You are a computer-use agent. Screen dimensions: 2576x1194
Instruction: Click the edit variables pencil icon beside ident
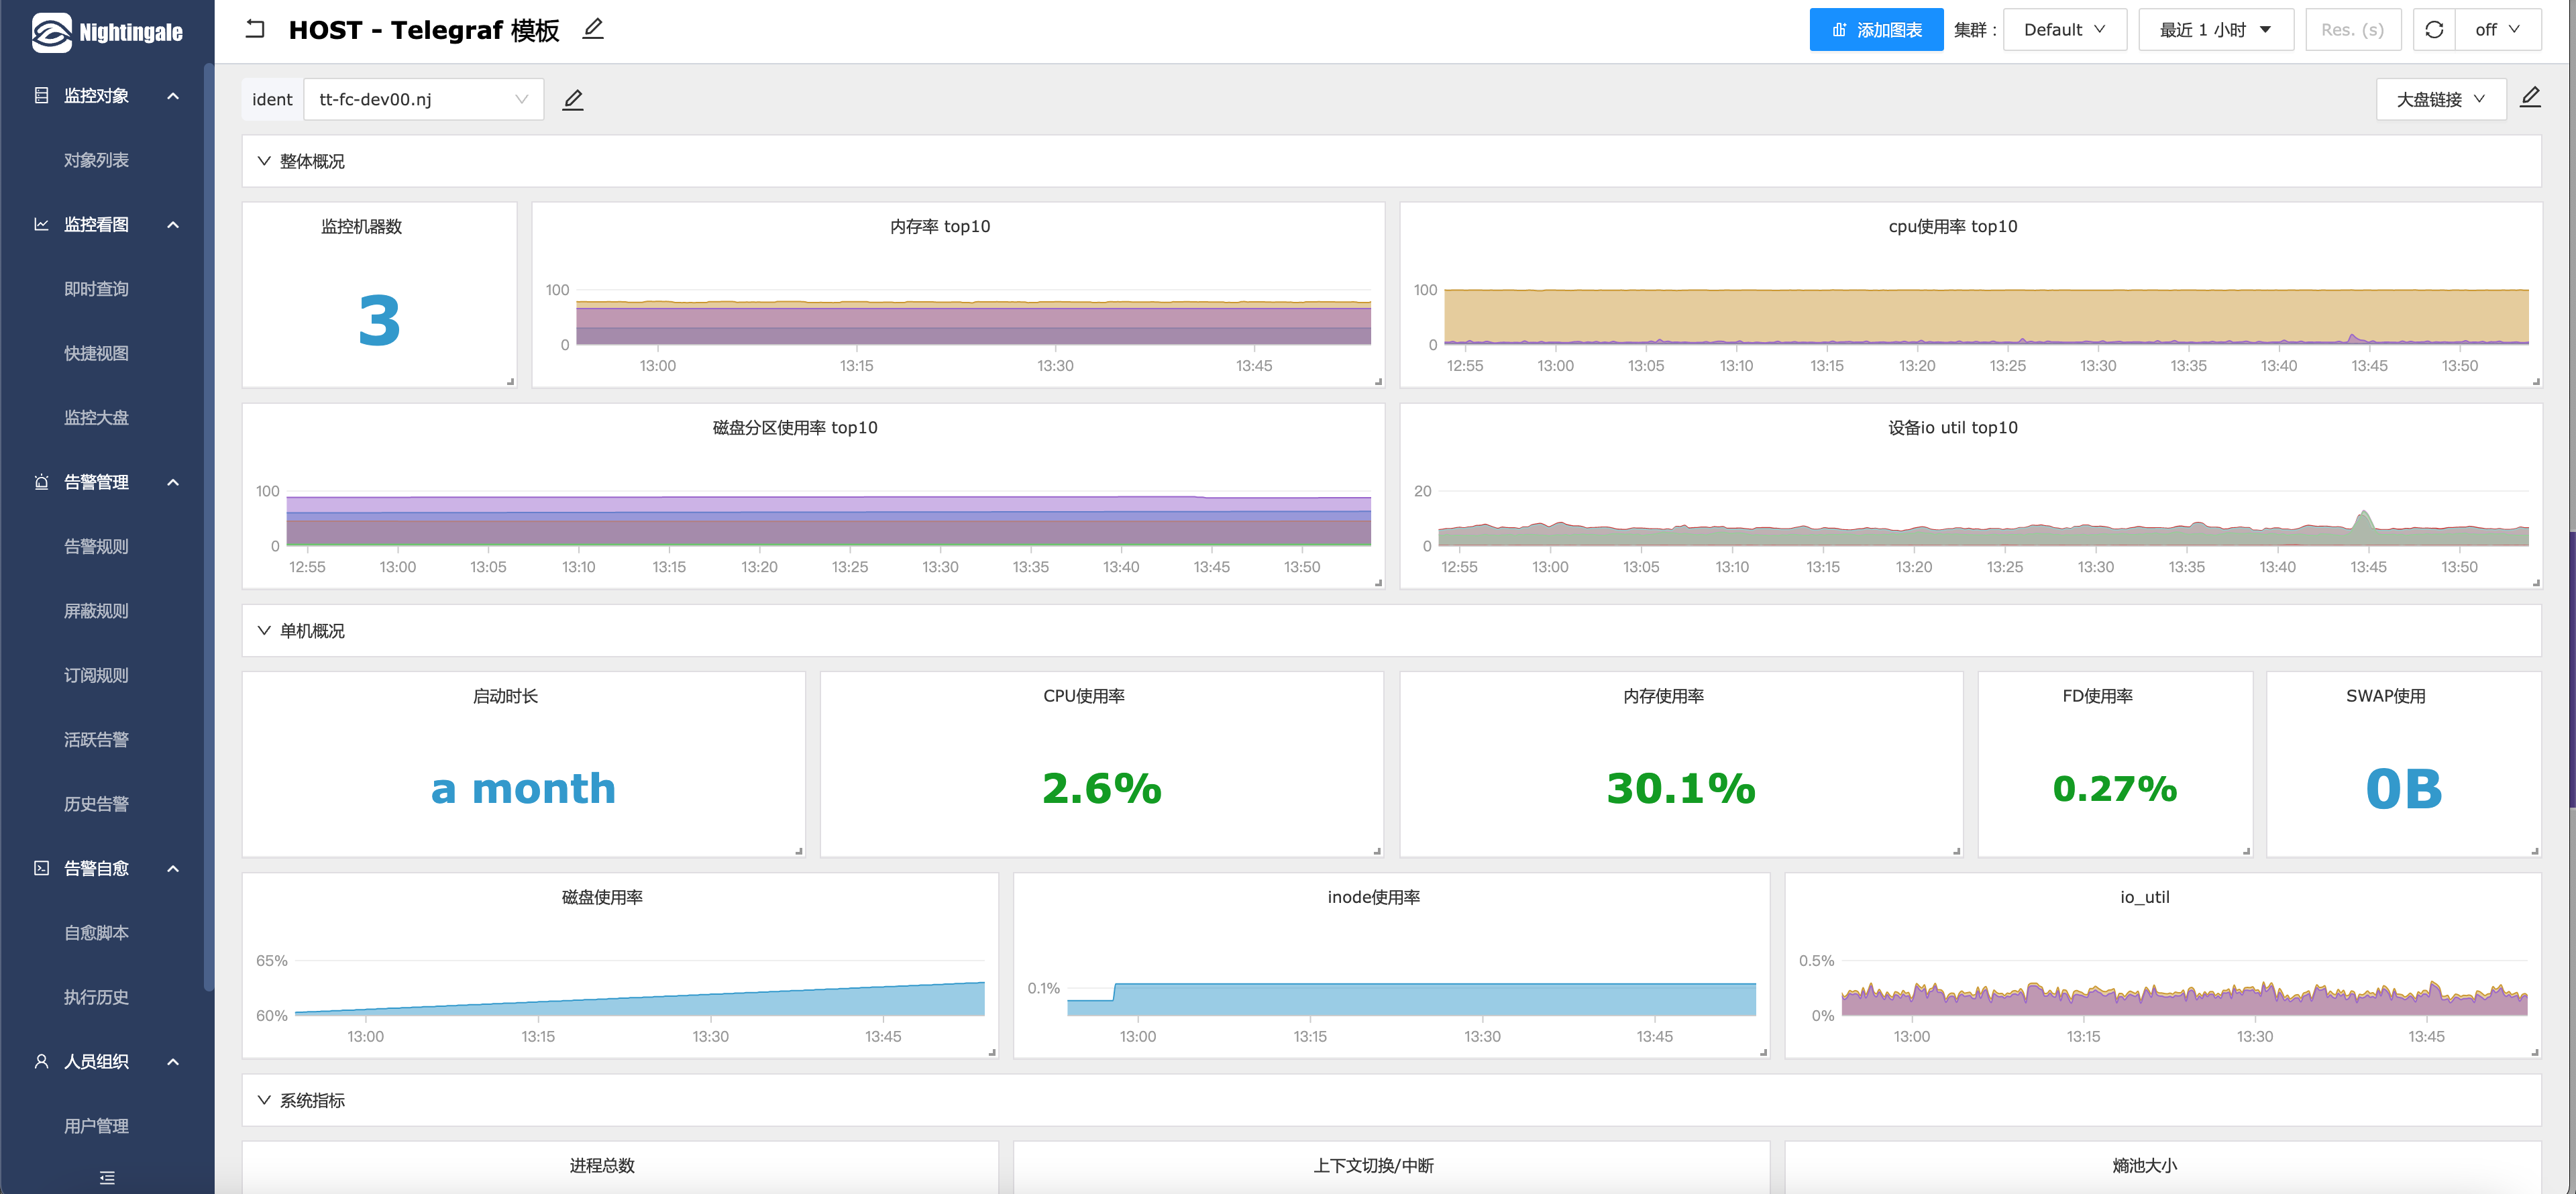[x=573, y=99]
